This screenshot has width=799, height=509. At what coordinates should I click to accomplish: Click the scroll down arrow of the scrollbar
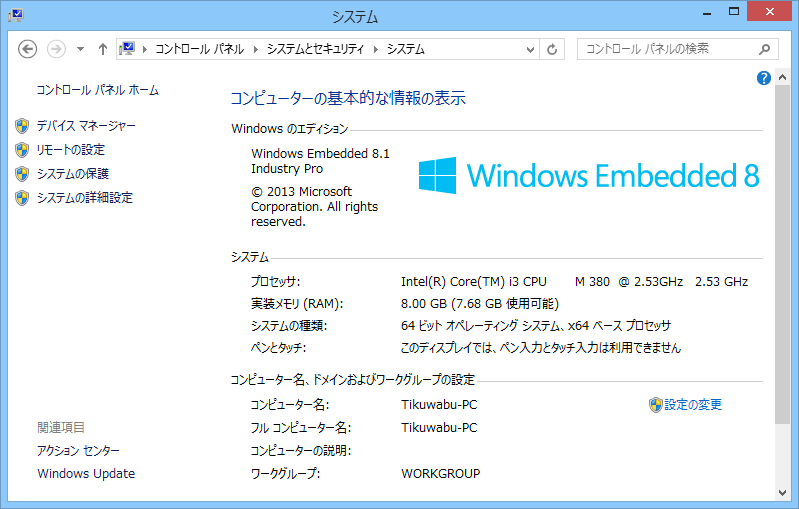coord(783,493)
